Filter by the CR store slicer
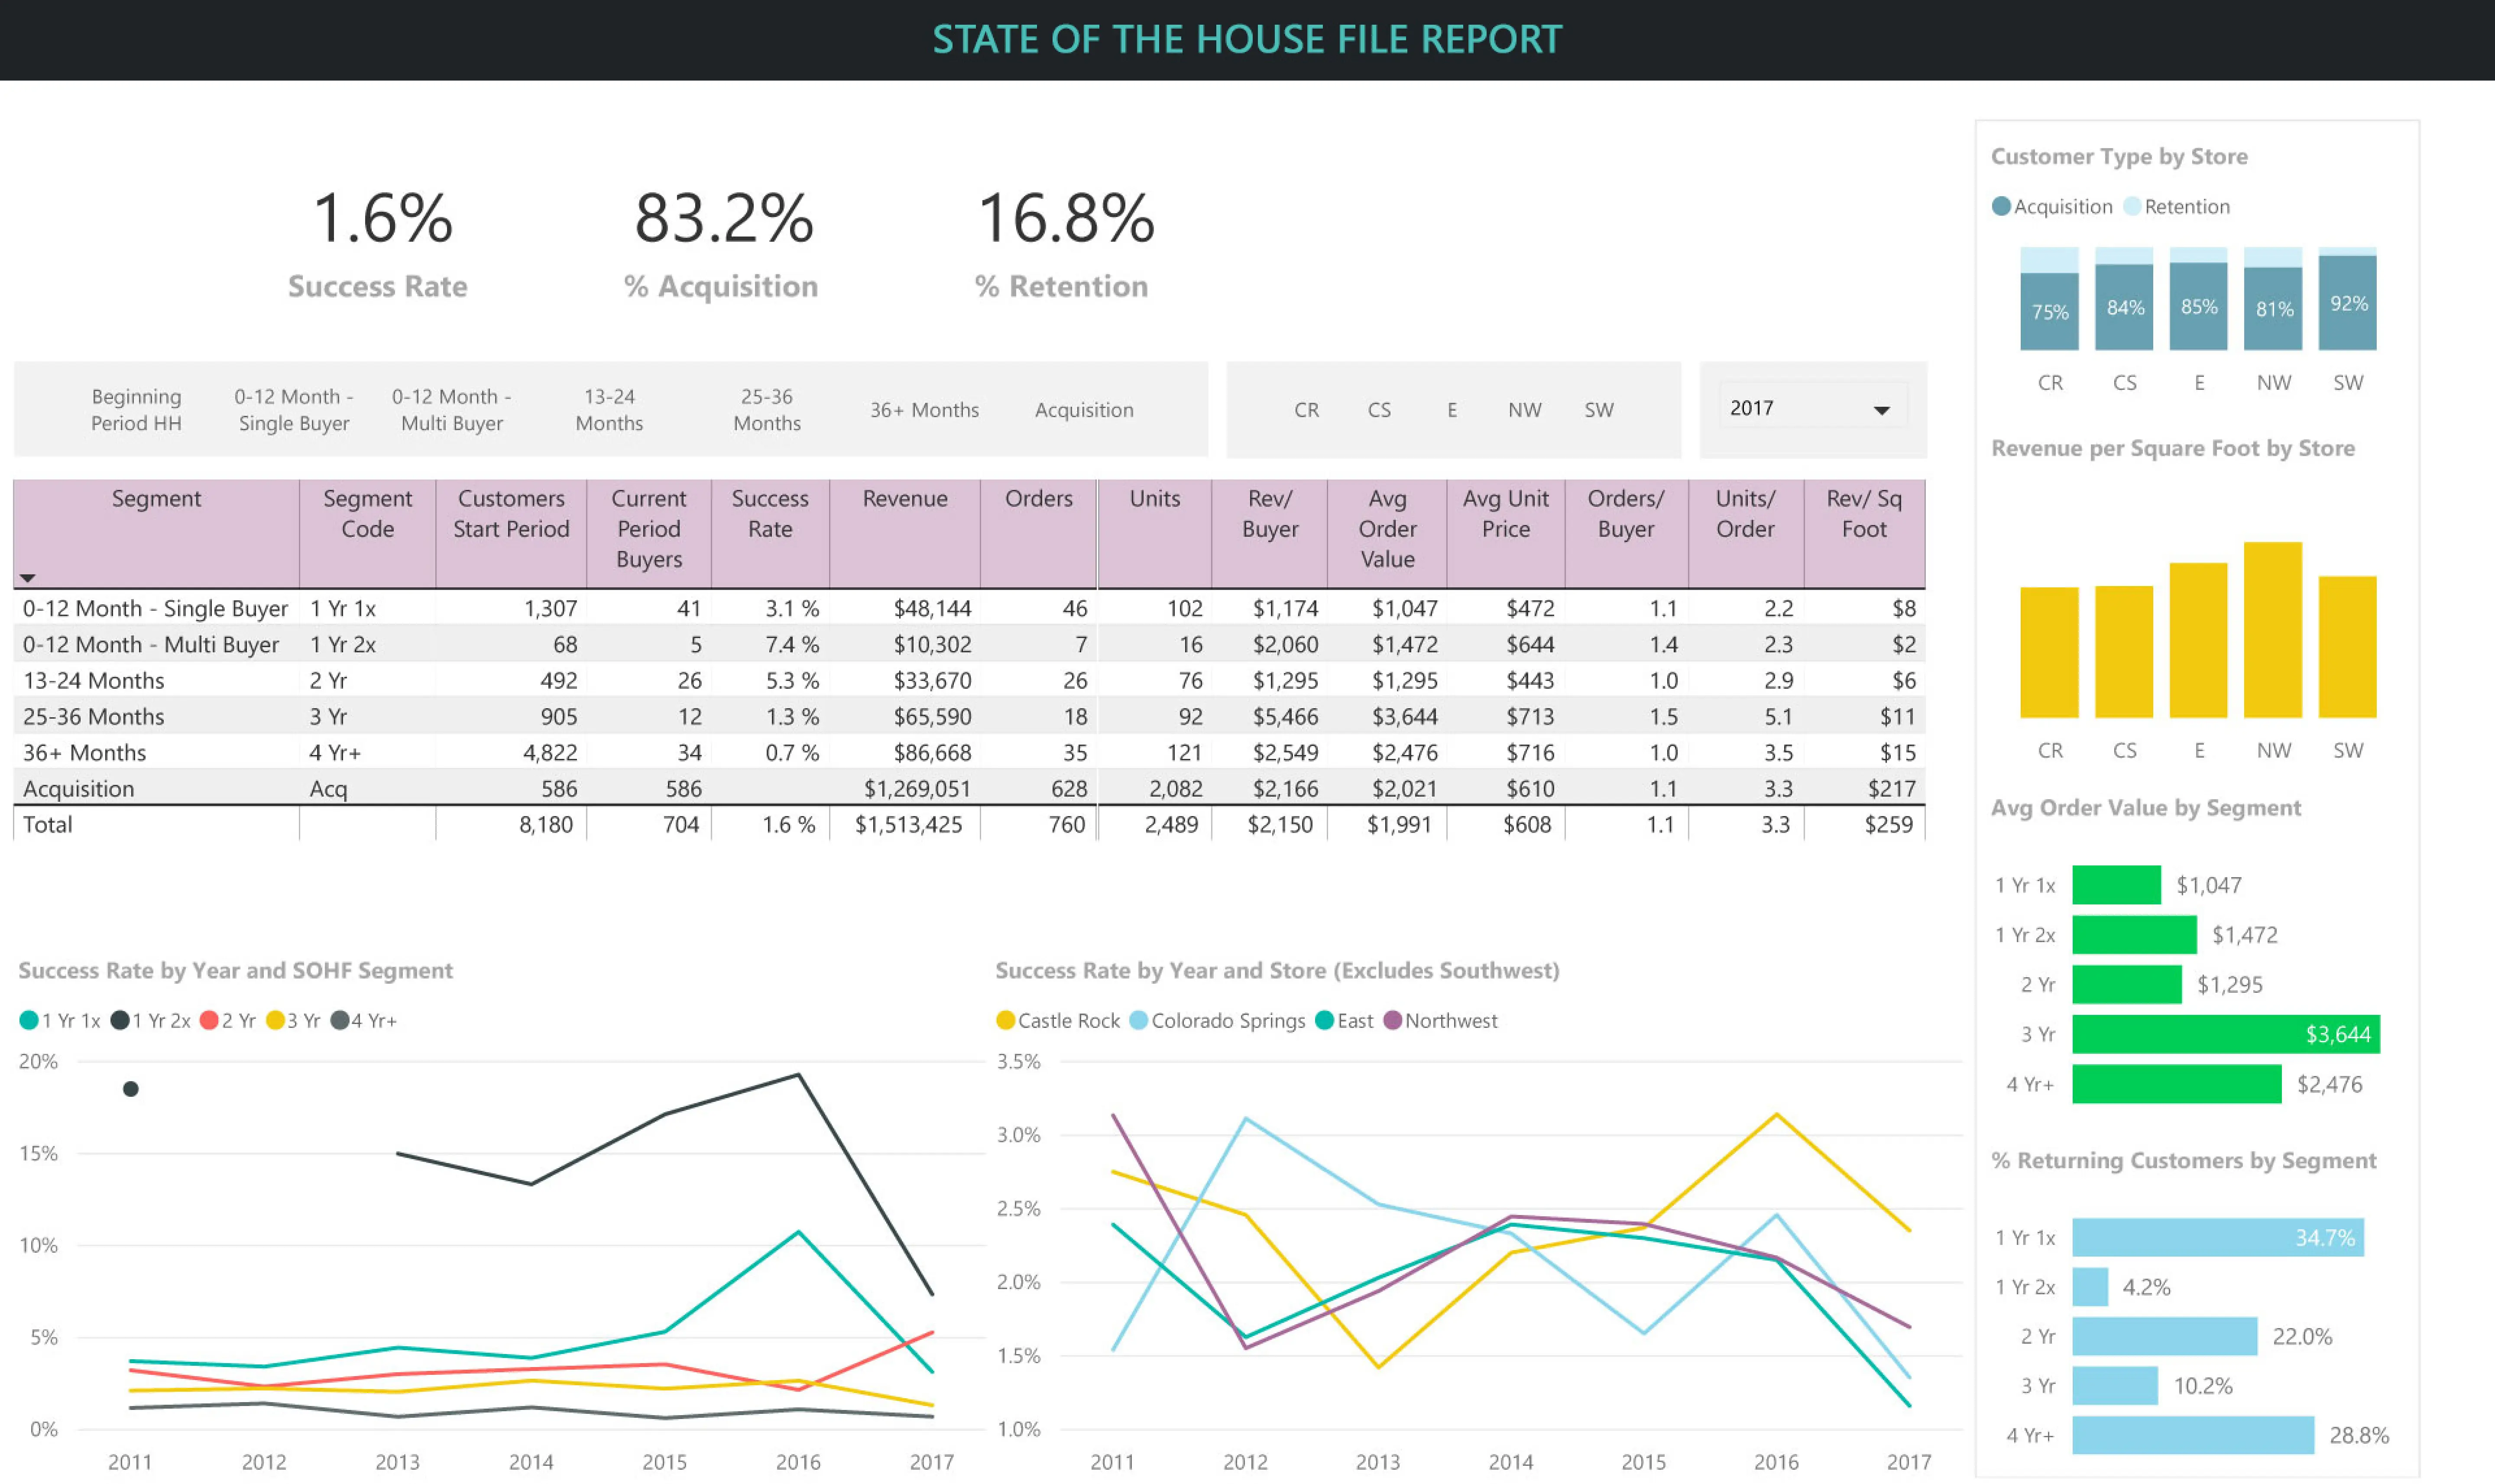Screen dimensions: 2495x1484 coord(1306,410)
